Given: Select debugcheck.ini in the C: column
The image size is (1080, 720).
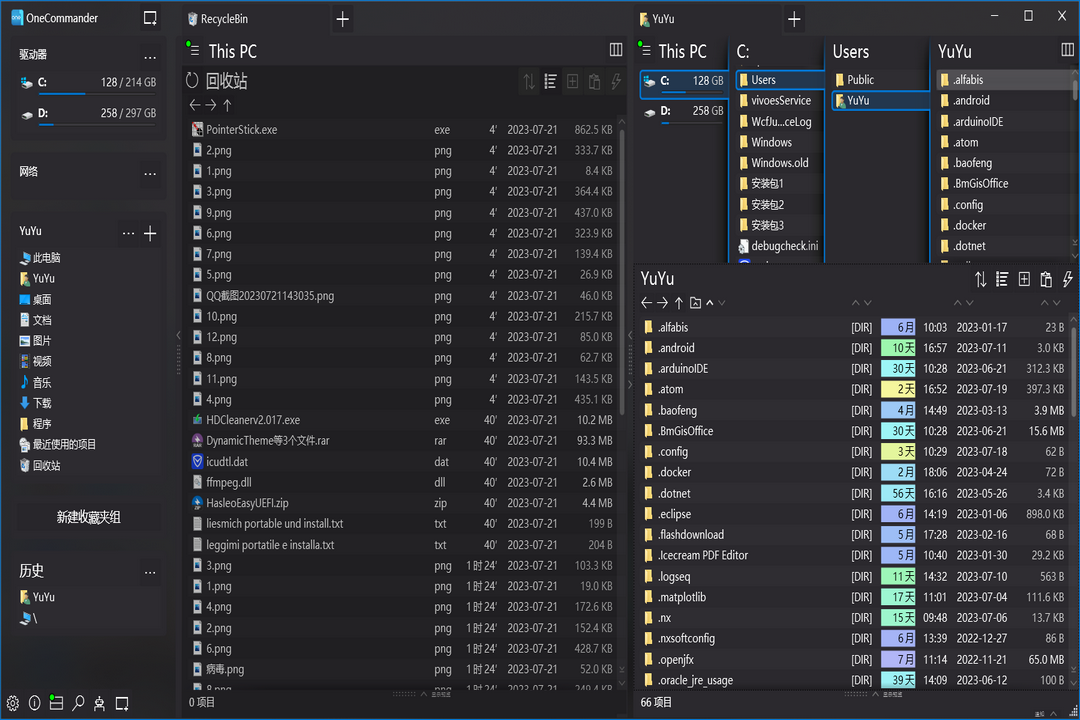Looking at the screenshot, I should coord(782,245).
